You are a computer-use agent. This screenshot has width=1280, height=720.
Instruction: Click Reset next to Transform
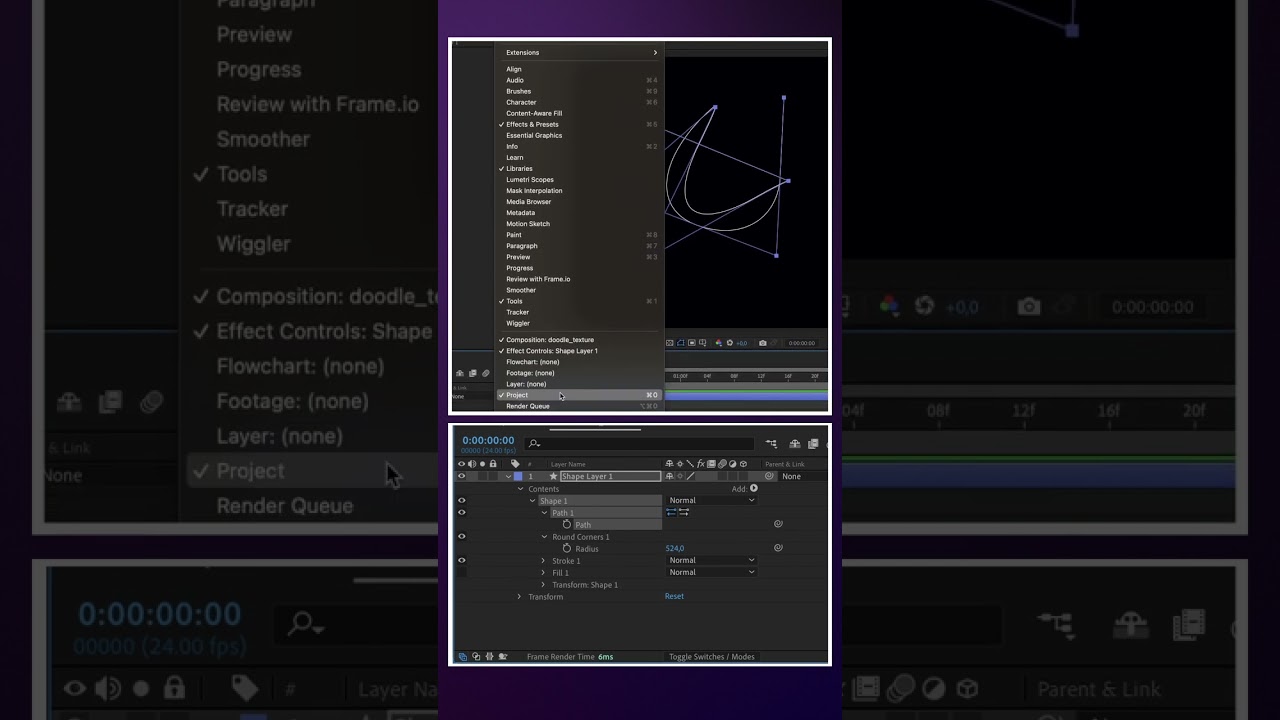674,596
